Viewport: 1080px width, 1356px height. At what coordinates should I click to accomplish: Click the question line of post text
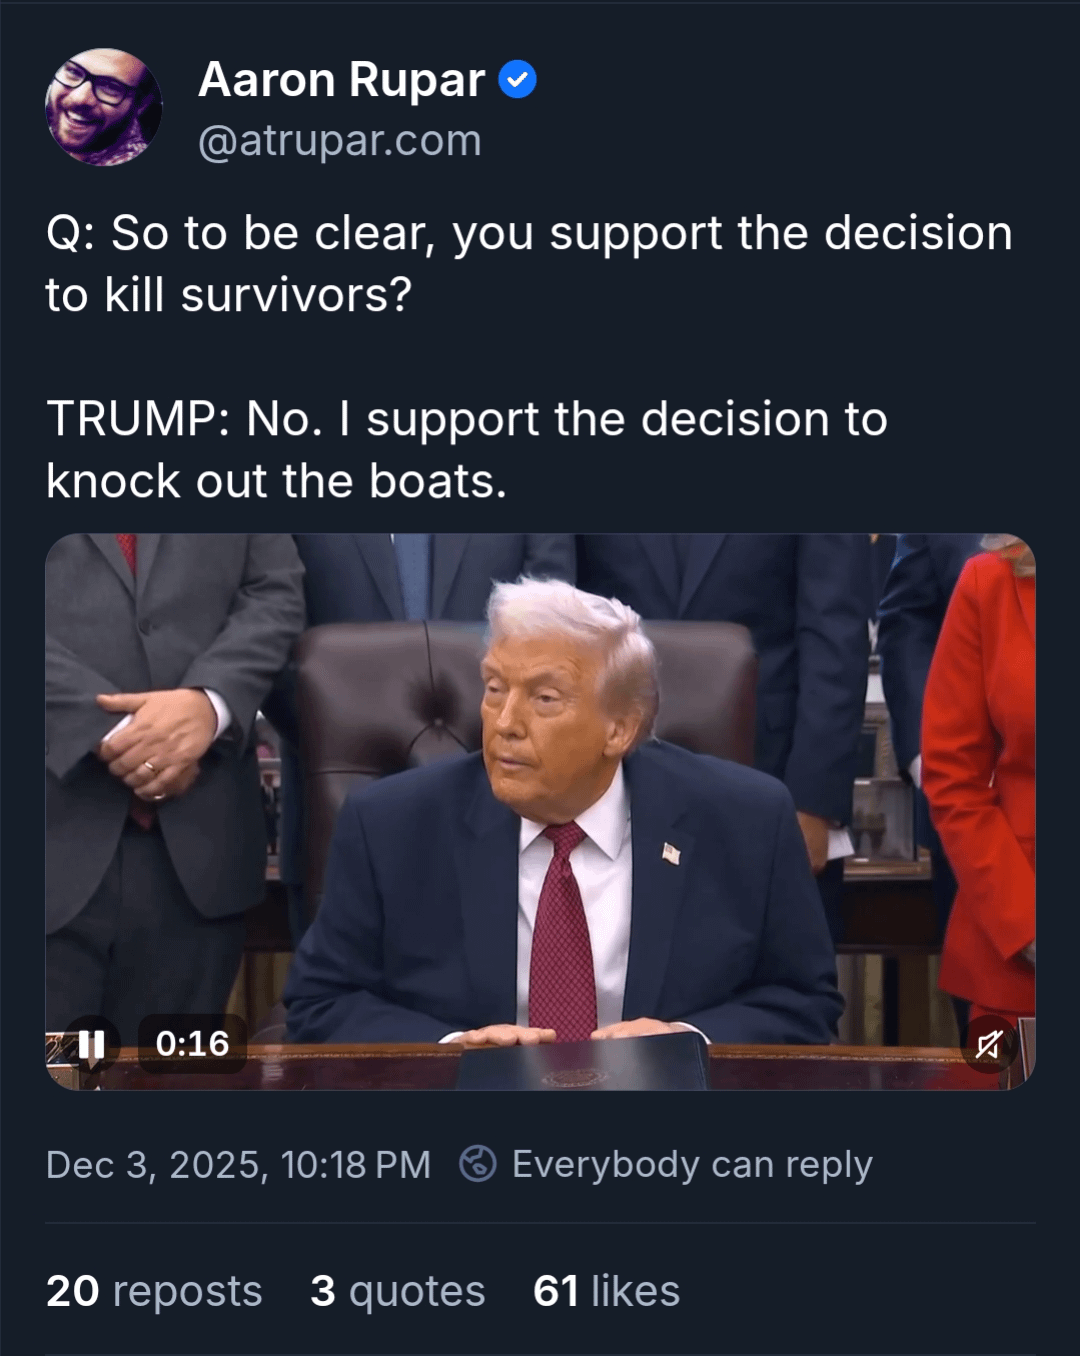[529, 234]
